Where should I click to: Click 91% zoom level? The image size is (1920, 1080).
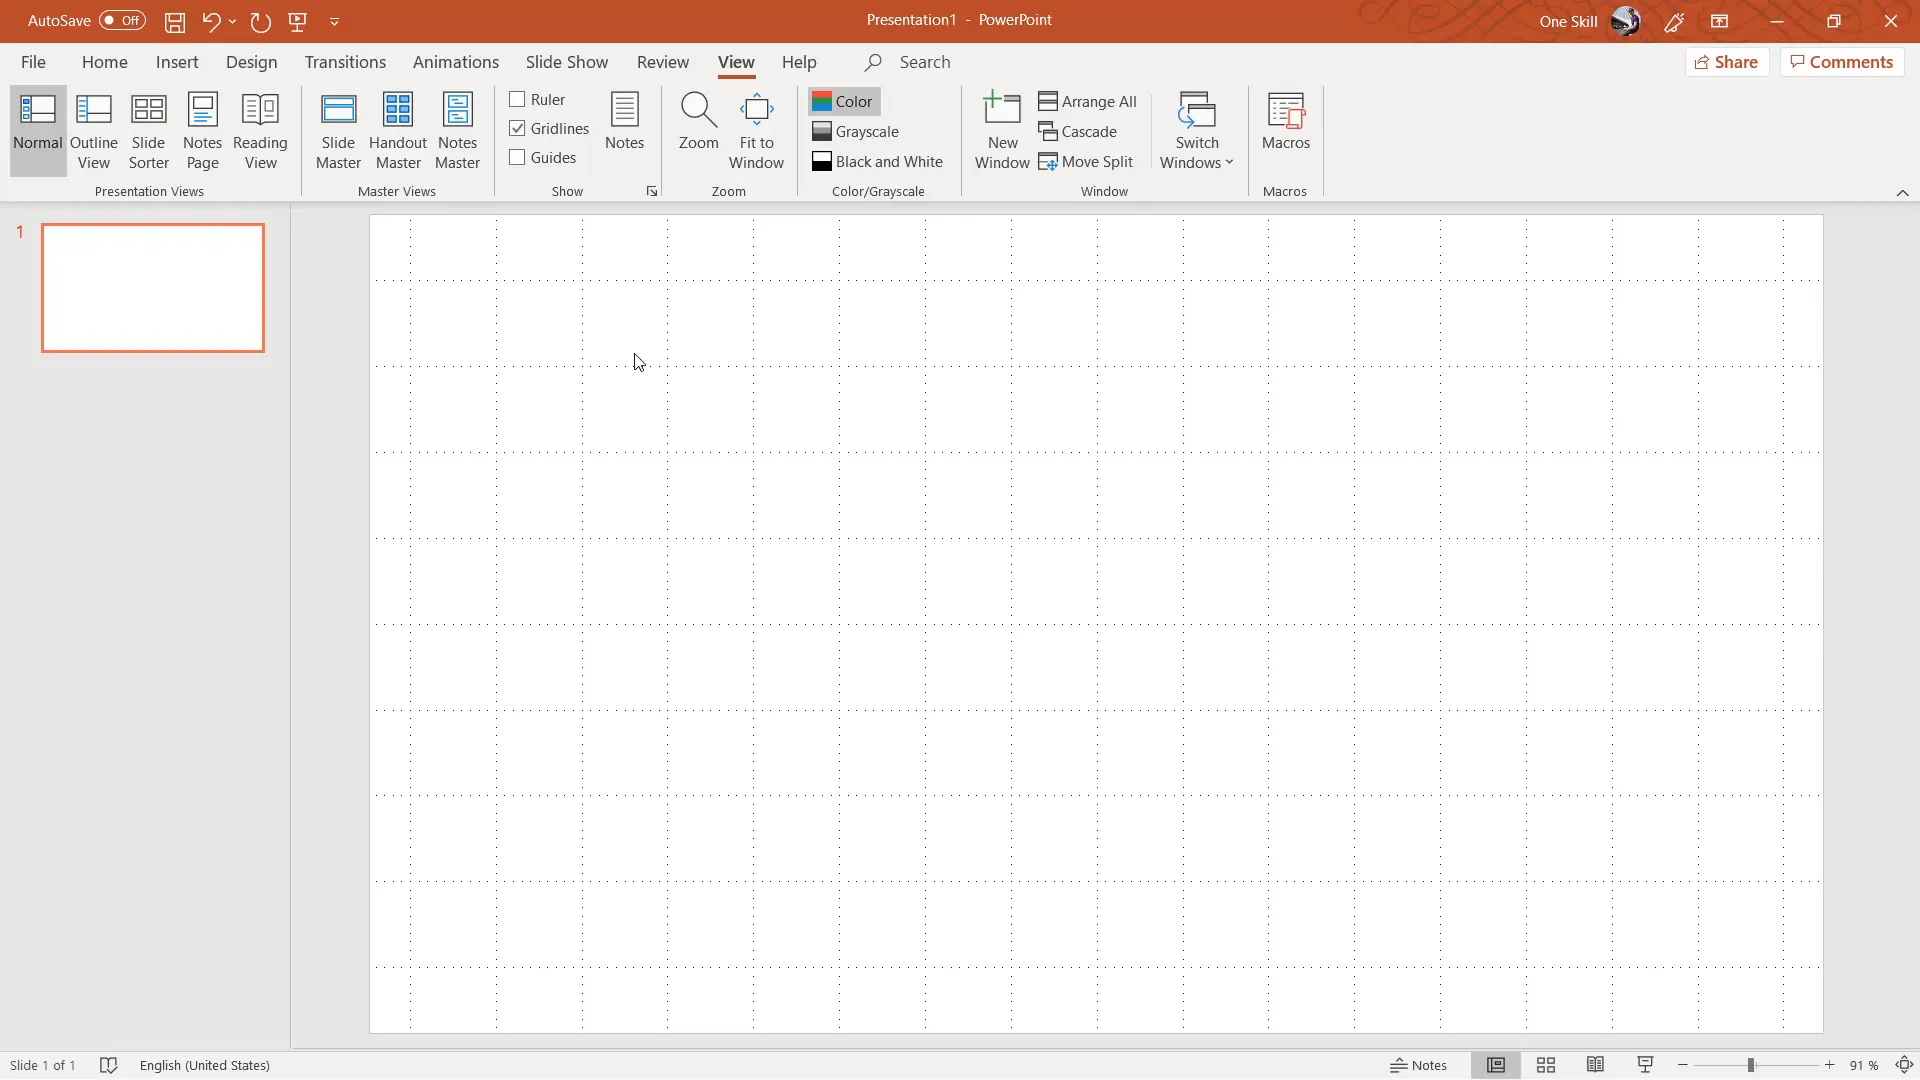1864,1065
